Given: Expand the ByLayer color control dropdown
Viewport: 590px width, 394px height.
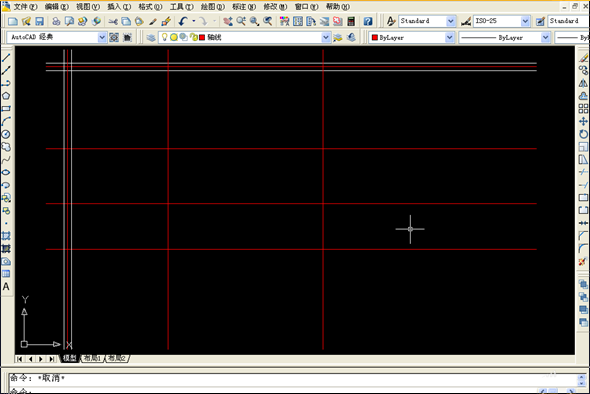Looking at the screenshot, I should click(x=449, y=37).
